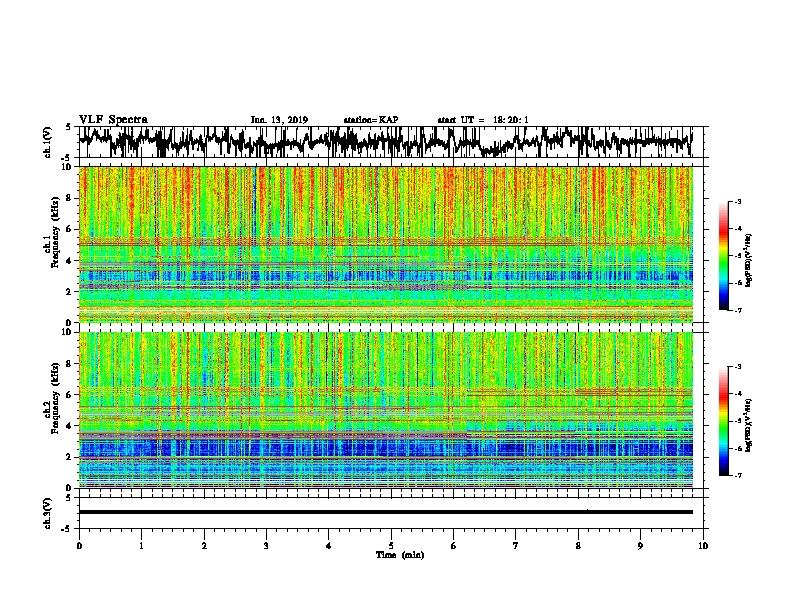This screenshot has width=792, height=612.
Task: Click the "station=KAP" header label
Action: [371, 120]
